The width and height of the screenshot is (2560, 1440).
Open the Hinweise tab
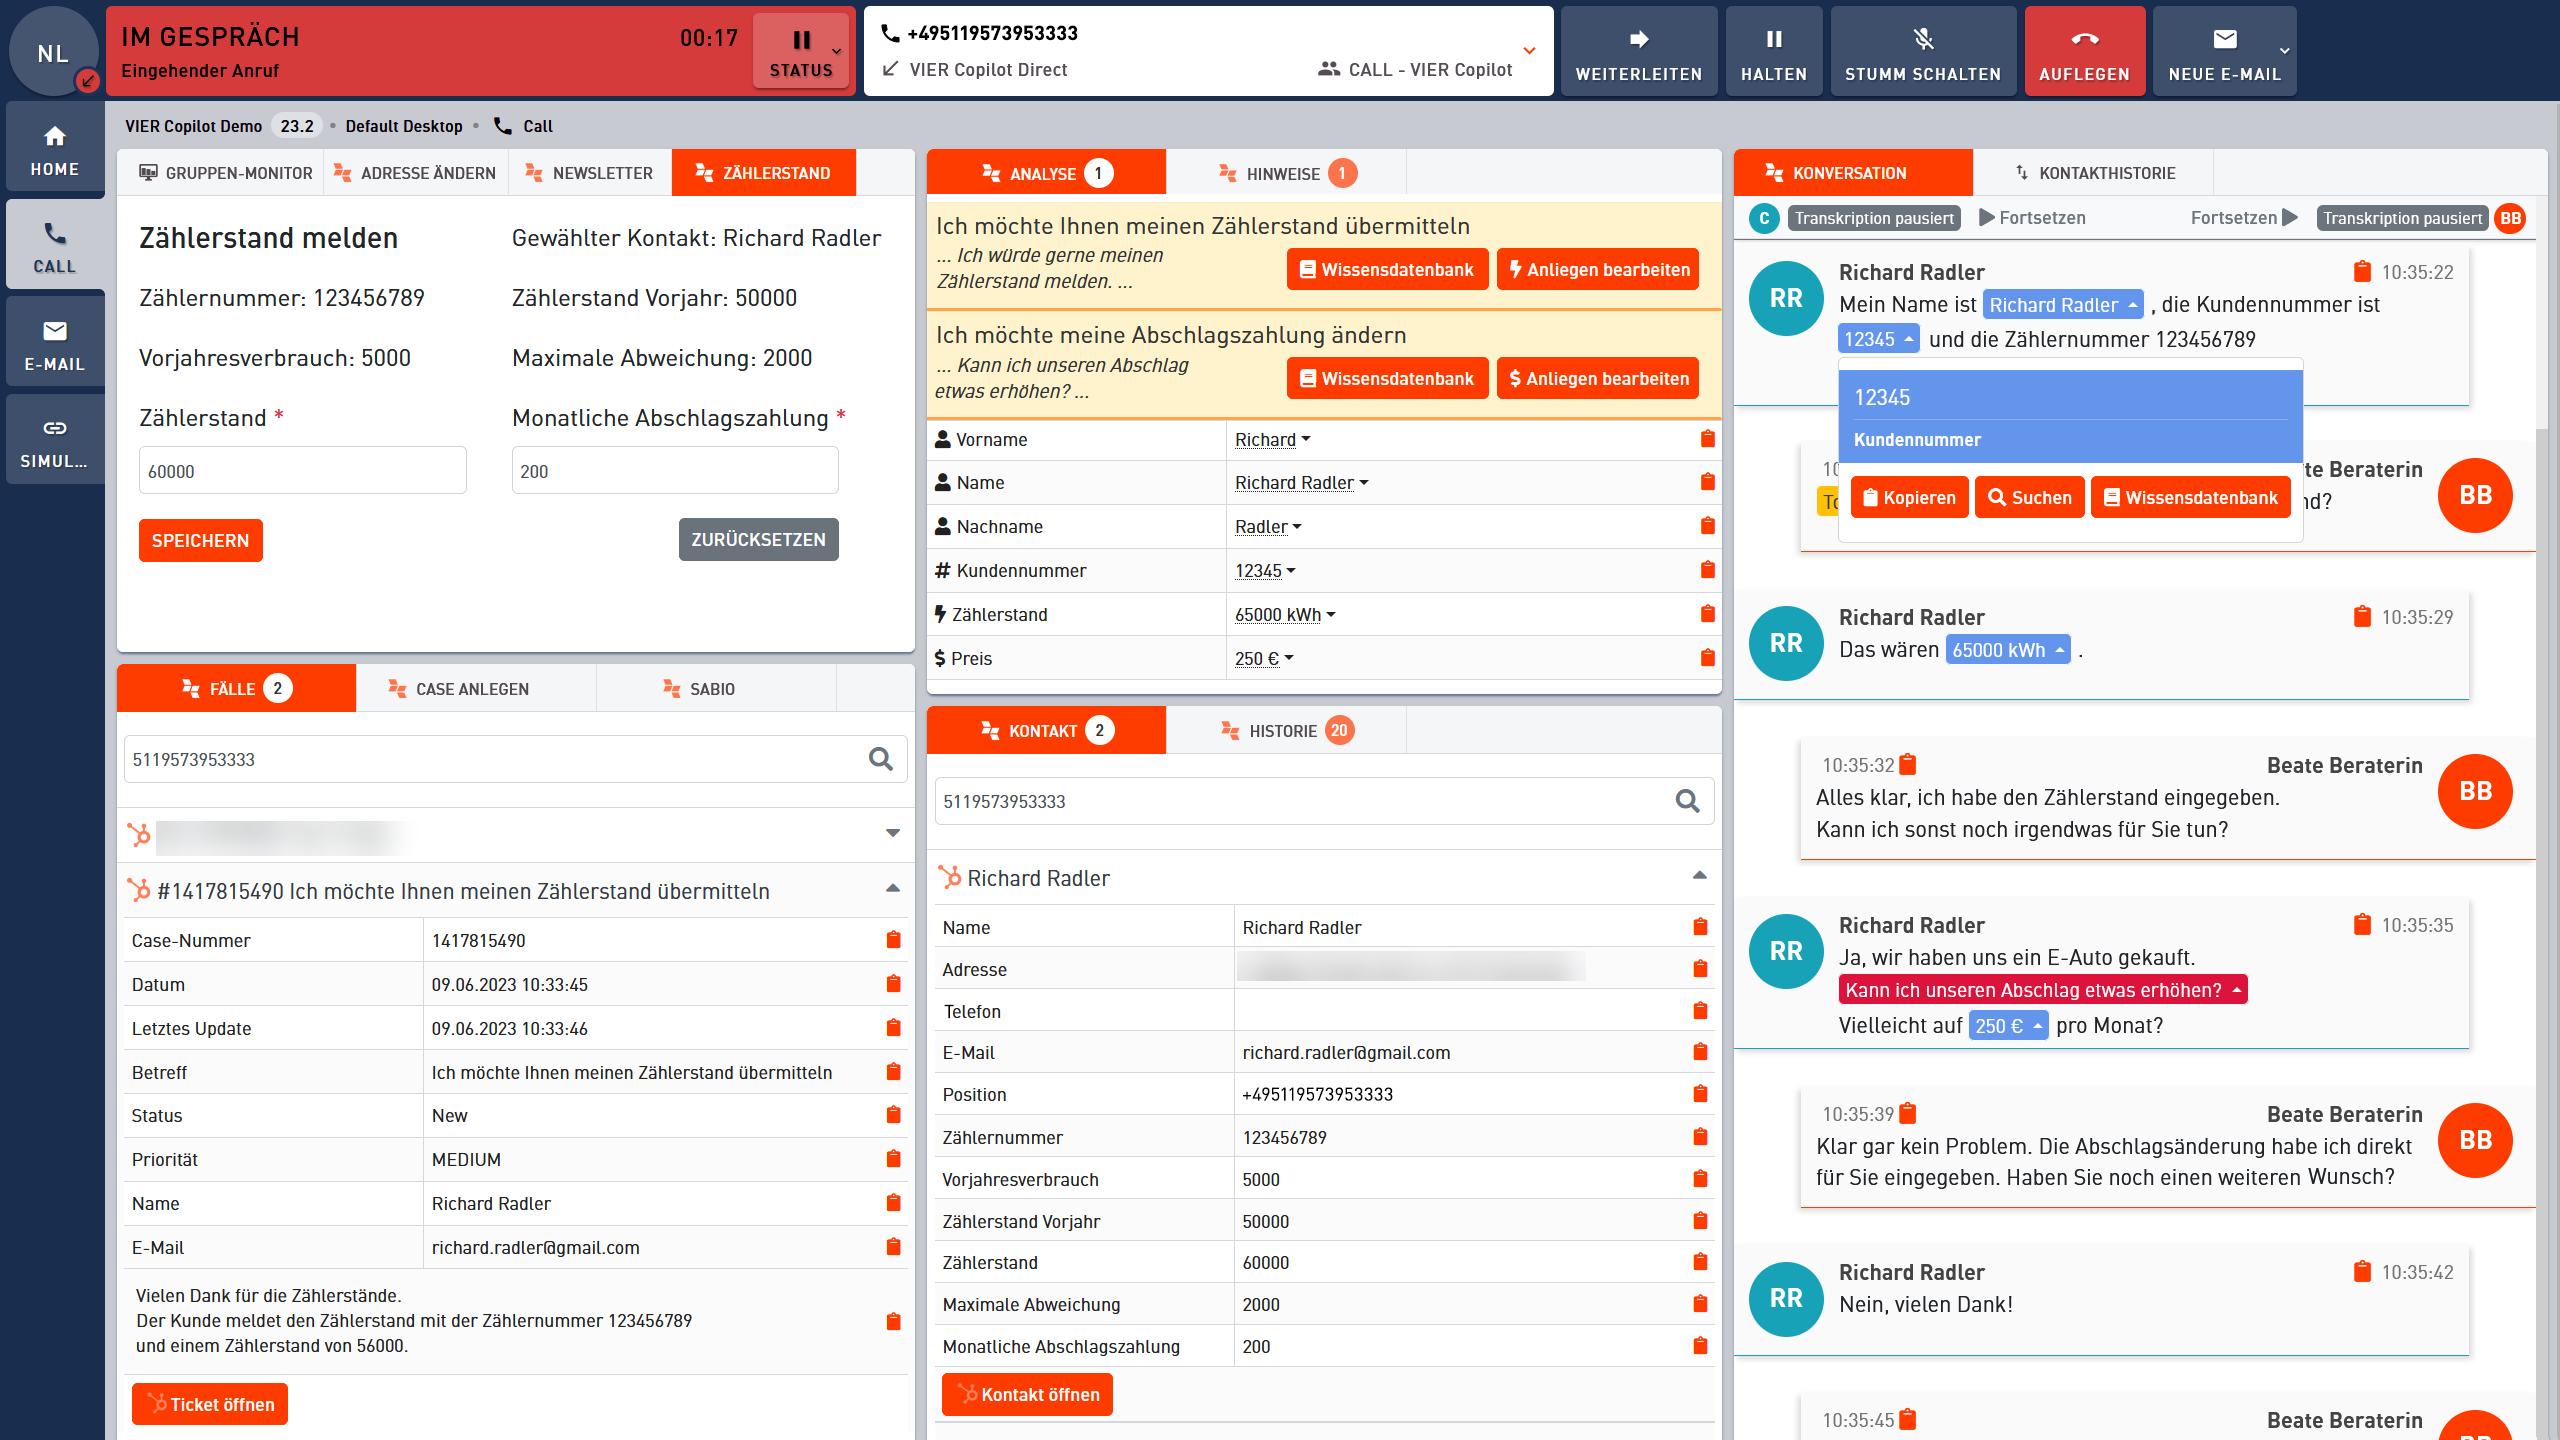point(1285,173)
